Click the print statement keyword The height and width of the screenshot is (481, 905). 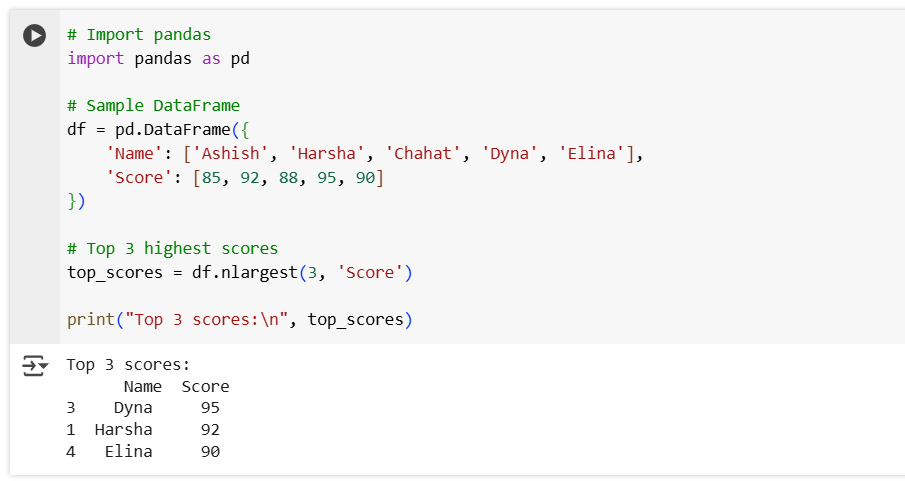click(90, 320)
